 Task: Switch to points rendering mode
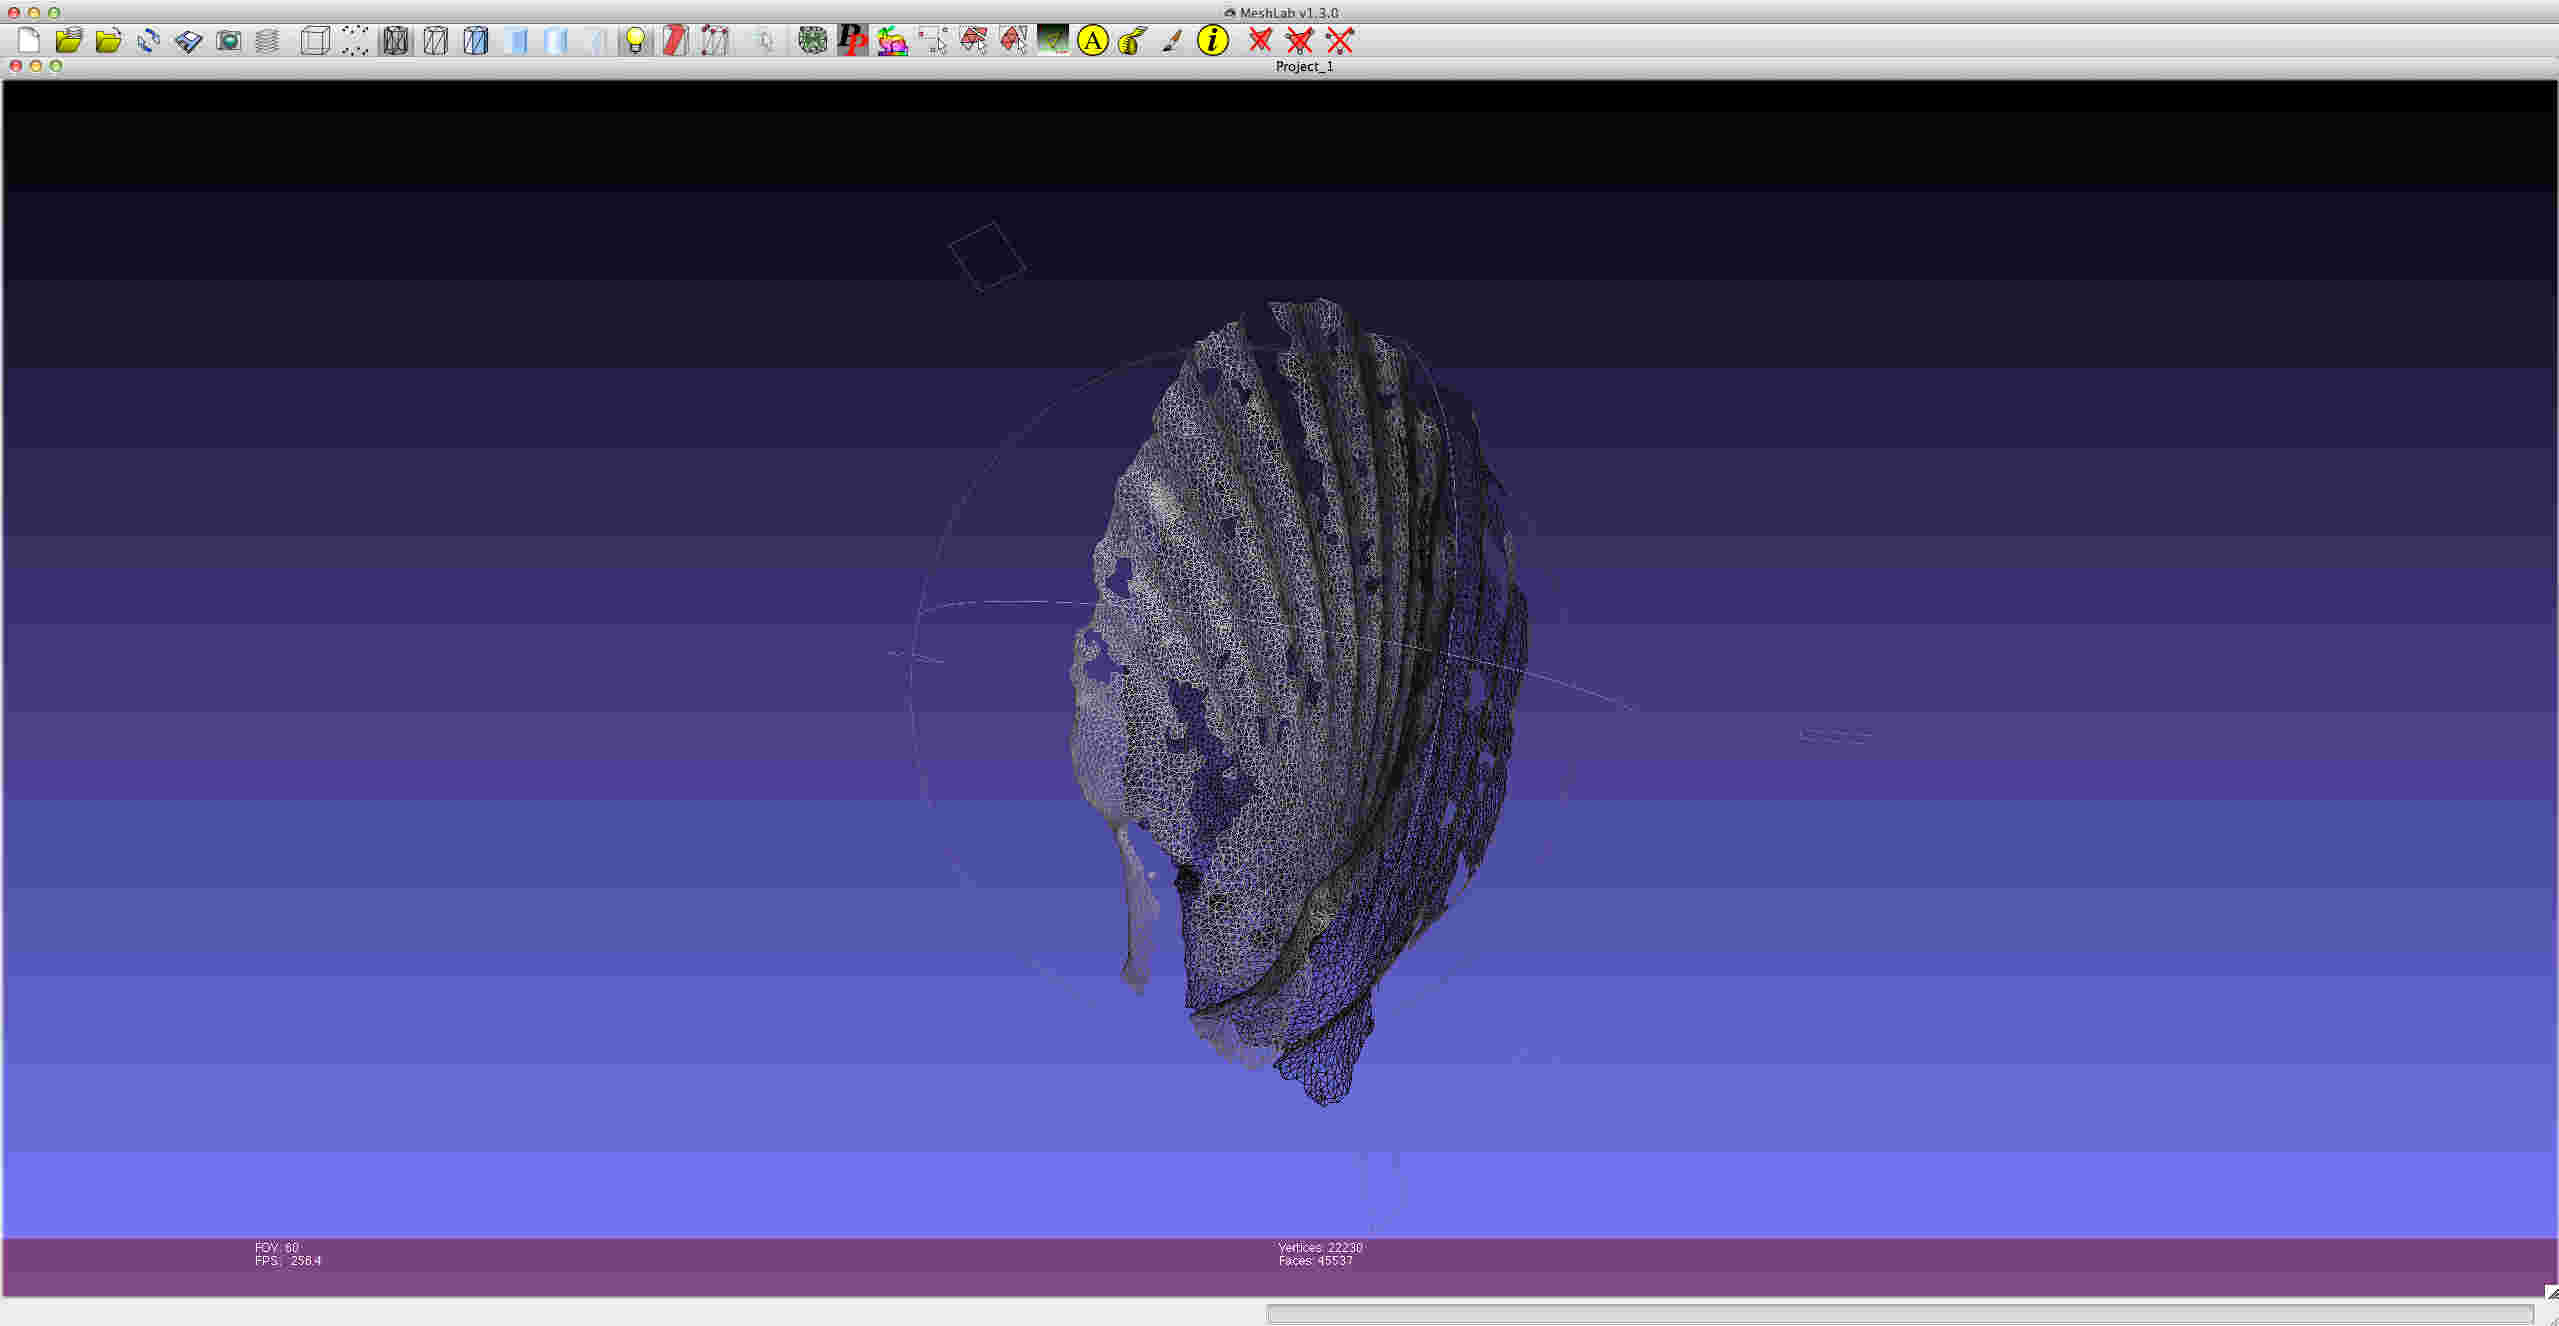355,41
